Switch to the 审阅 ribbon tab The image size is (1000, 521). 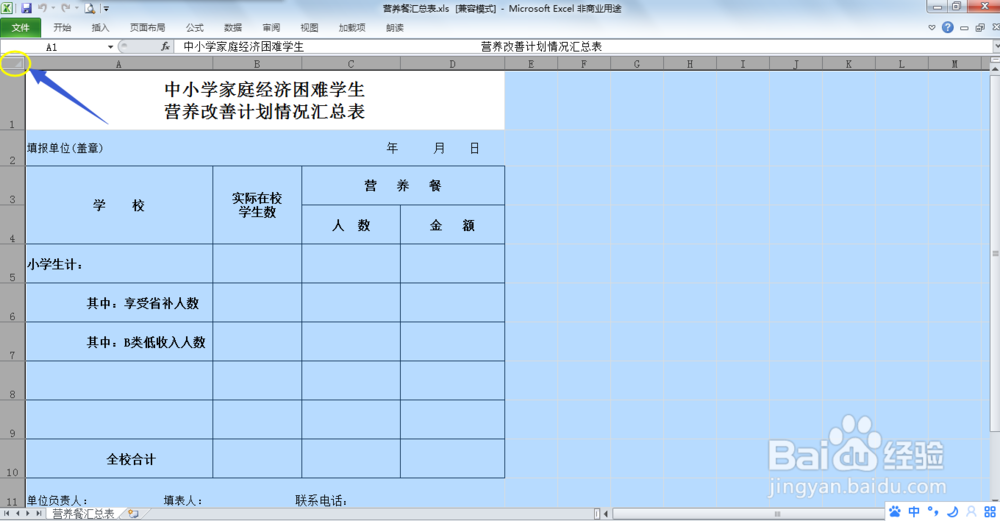[x=271, y=27]
